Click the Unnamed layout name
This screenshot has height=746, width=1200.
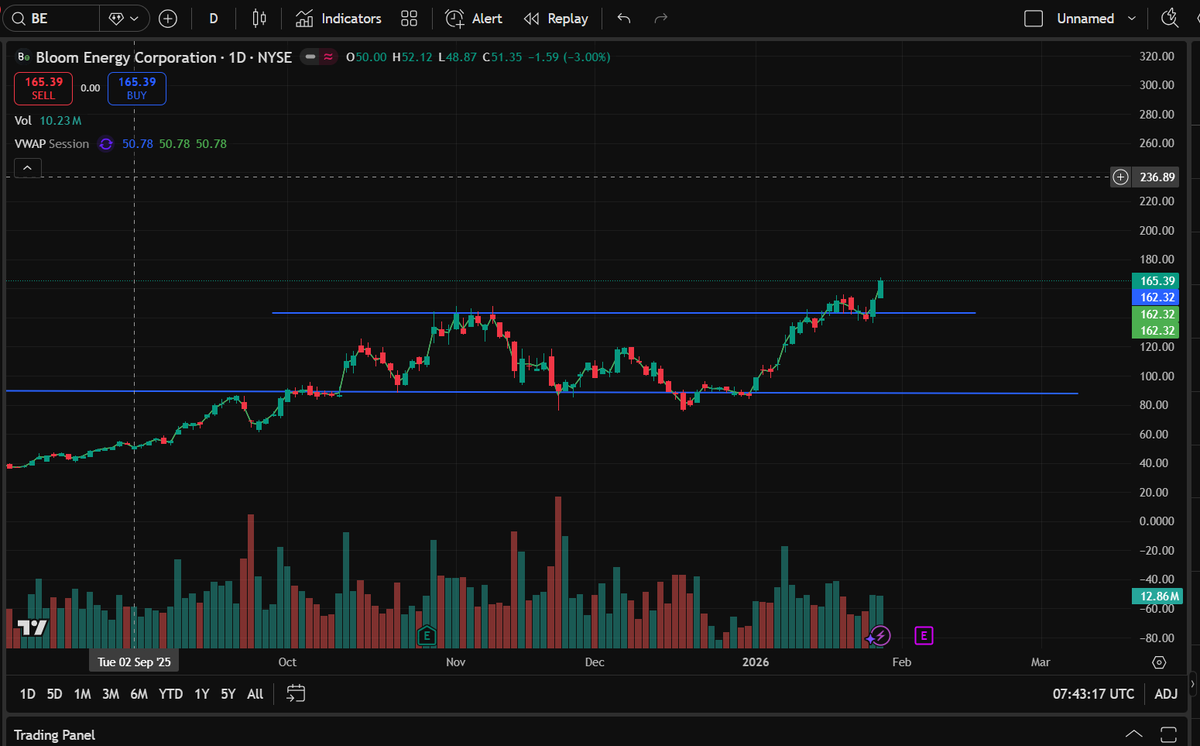pyautogui.click(x=1085, y=18)
